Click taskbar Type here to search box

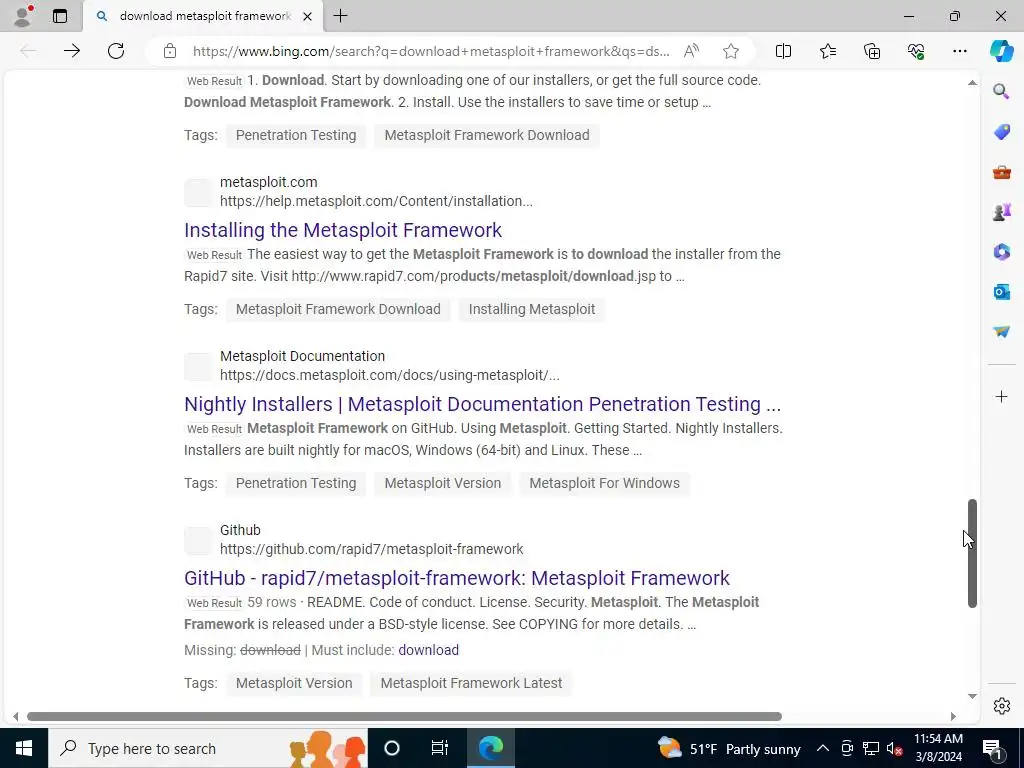[x=208, y=748]
